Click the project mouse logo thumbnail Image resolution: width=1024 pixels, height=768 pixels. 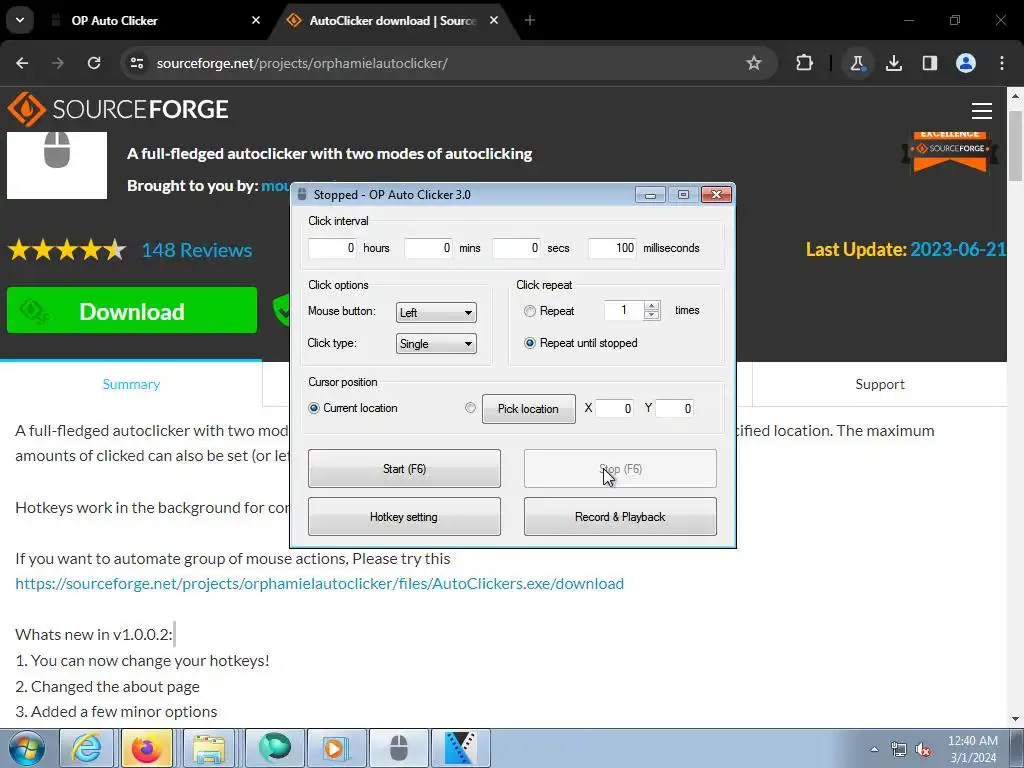57,165
